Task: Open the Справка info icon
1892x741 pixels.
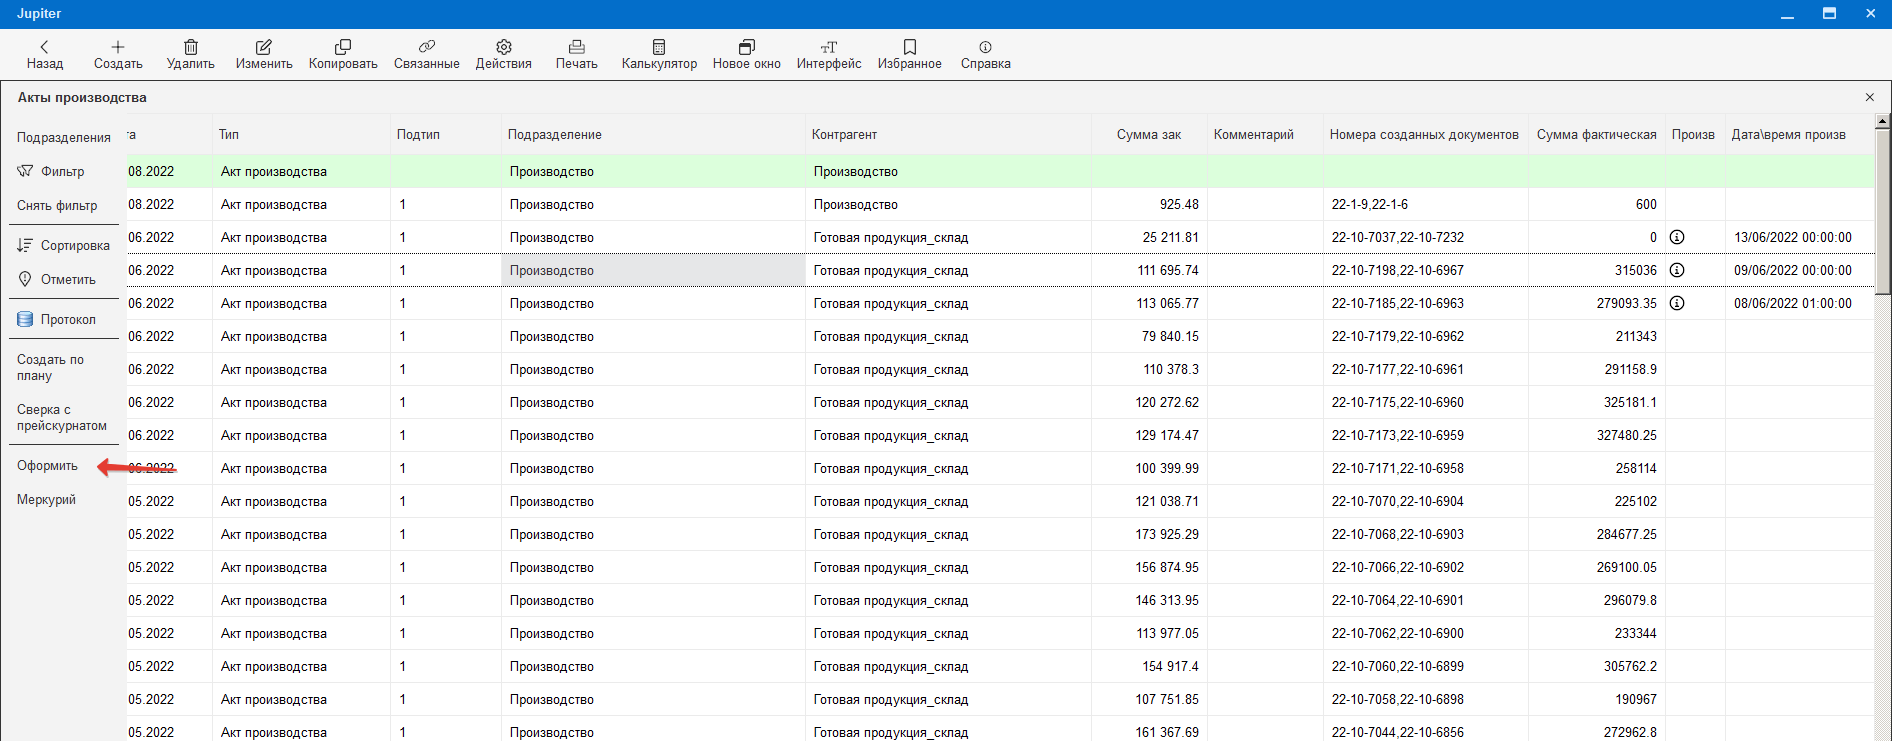Action: [x=986, y=46]
